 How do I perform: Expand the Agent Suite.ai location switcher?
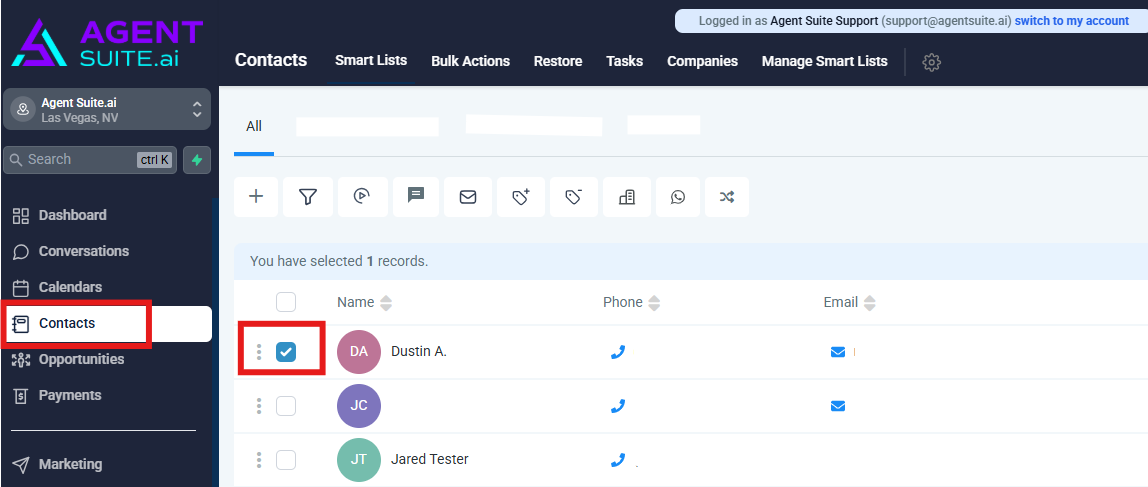[x=107, y=109]
